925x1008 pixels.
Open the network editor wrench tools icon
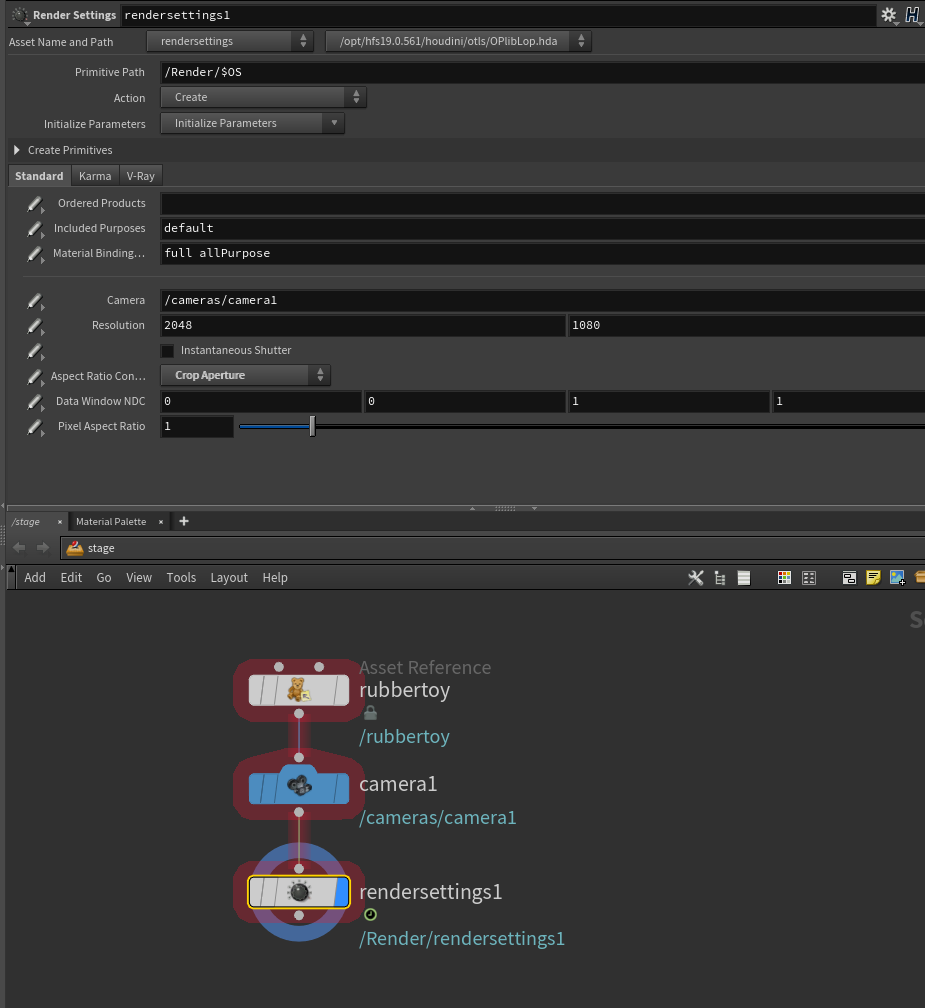coord(696,578)
